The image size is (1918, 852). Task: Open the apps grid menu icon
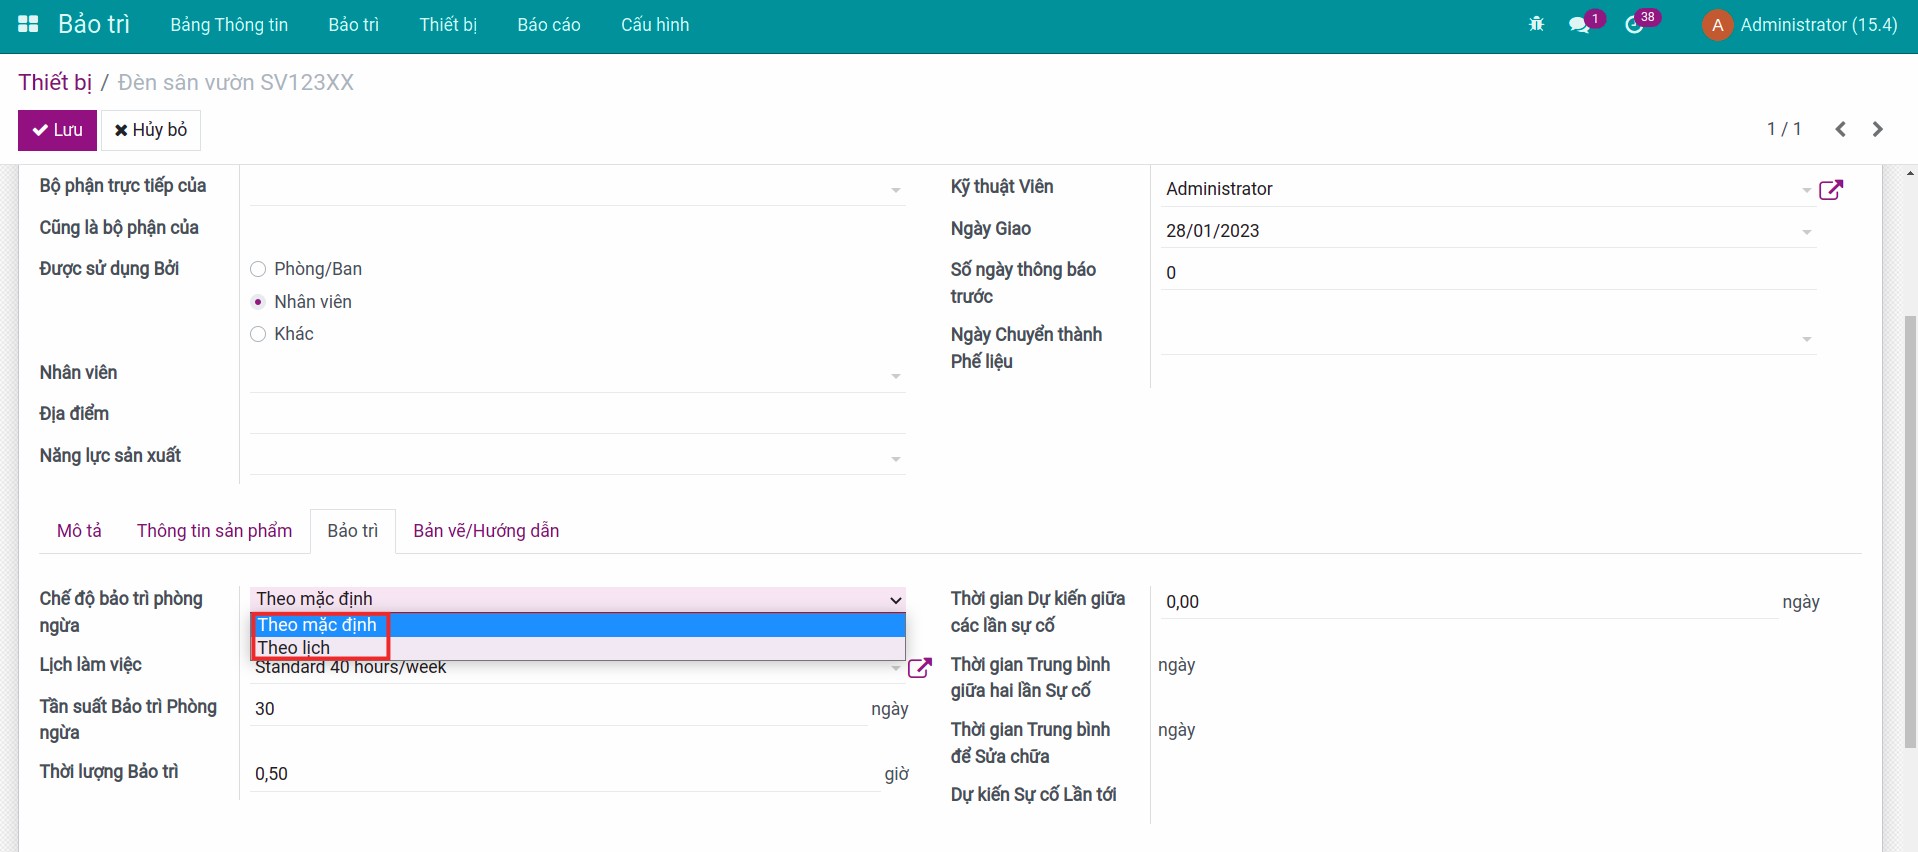[28, 25]
